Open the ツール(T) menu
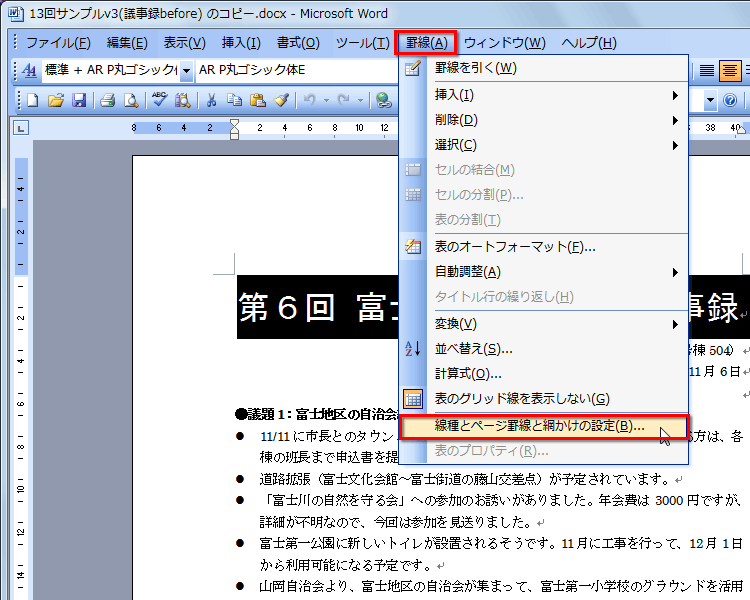The height and width of the screenshot is (600, 750). click(x=363, y=43)
